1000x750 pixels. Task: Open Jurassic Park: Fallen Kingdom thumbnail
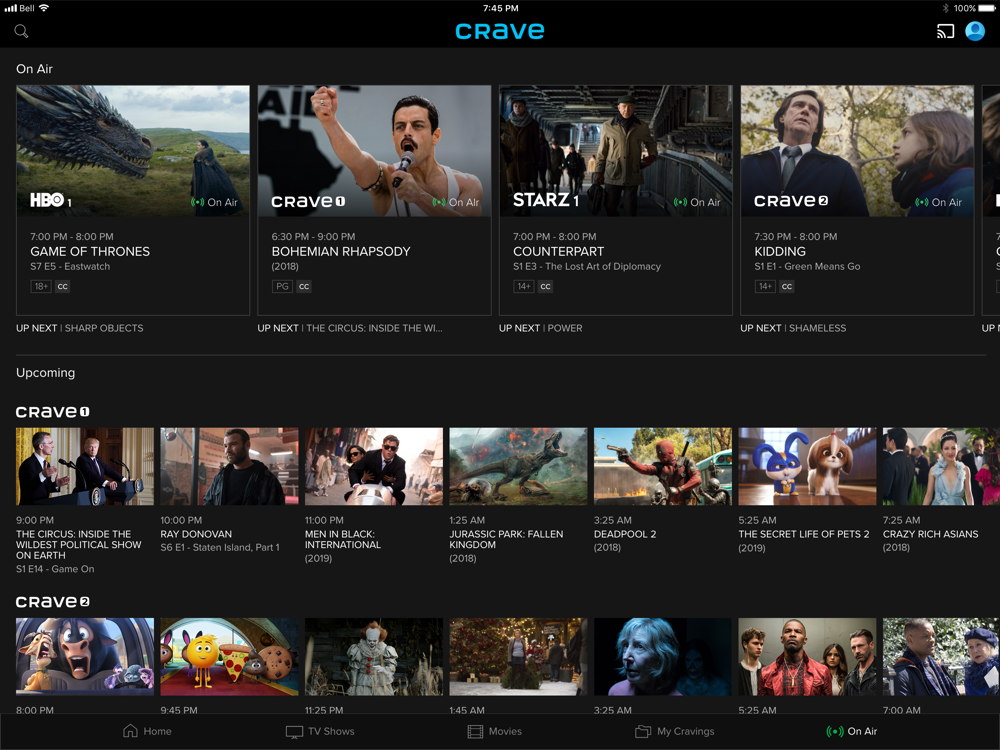518,466
